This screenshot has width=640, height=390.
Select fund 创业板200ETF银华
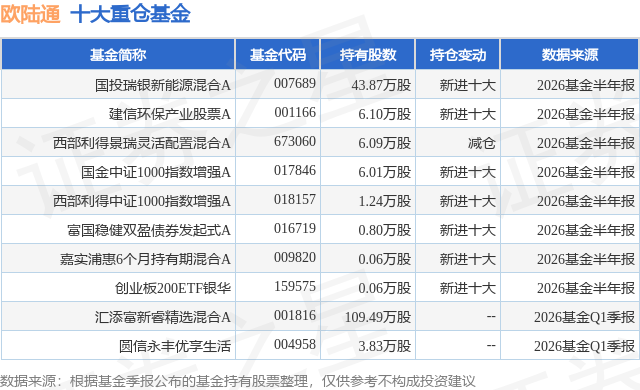173,288
